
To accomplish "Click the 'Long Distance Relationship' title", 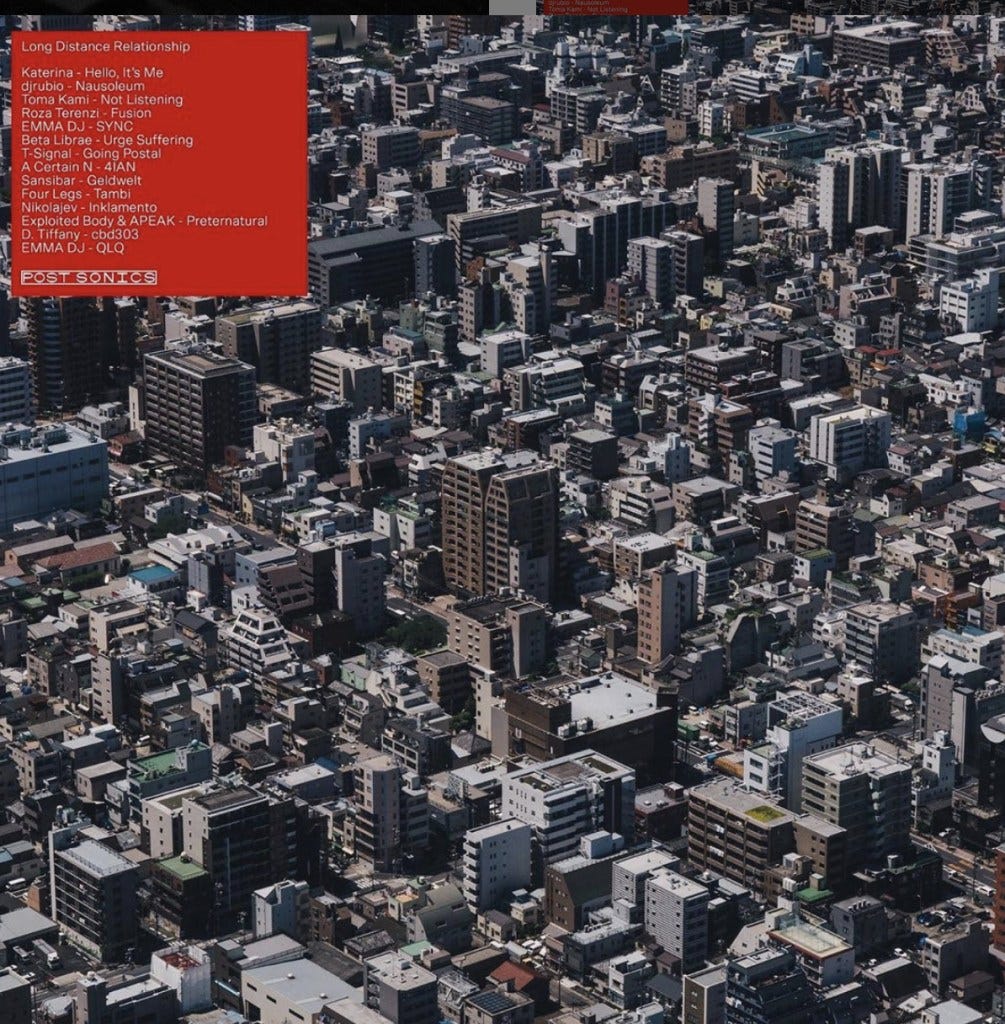I will [105, 46].
